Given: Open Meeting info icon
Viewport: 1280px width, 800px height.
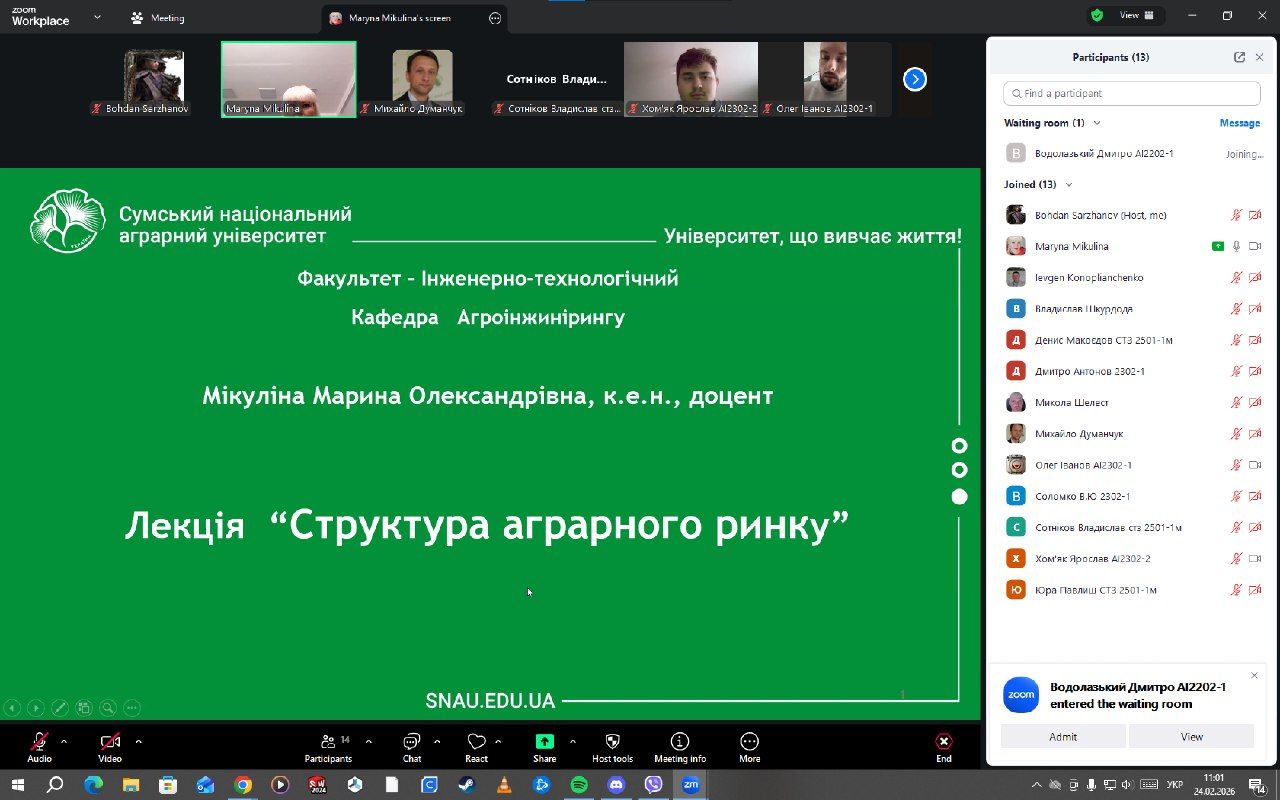Looking at the screenshot, I should [679, 742].
